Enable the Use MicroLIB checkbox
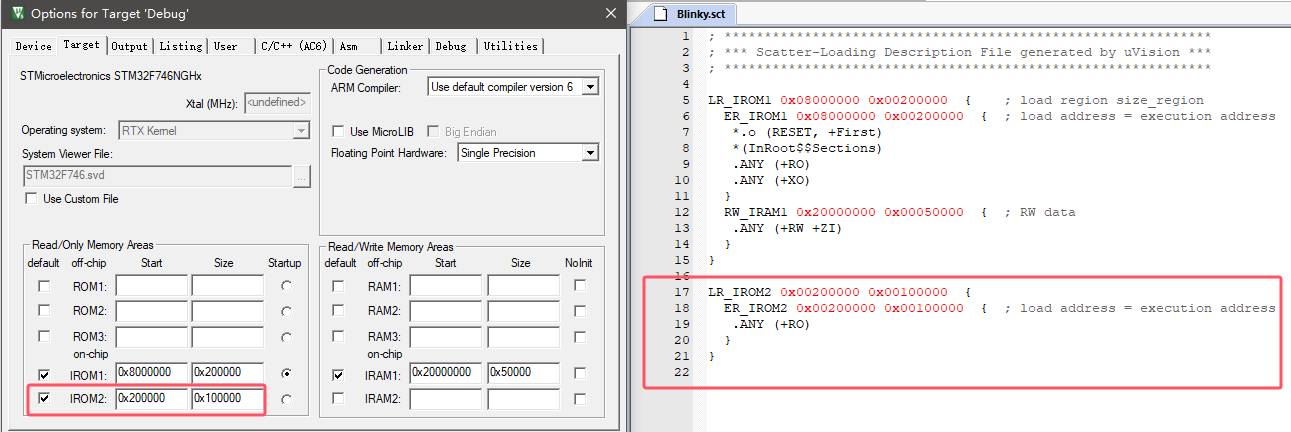 (337, 132)
